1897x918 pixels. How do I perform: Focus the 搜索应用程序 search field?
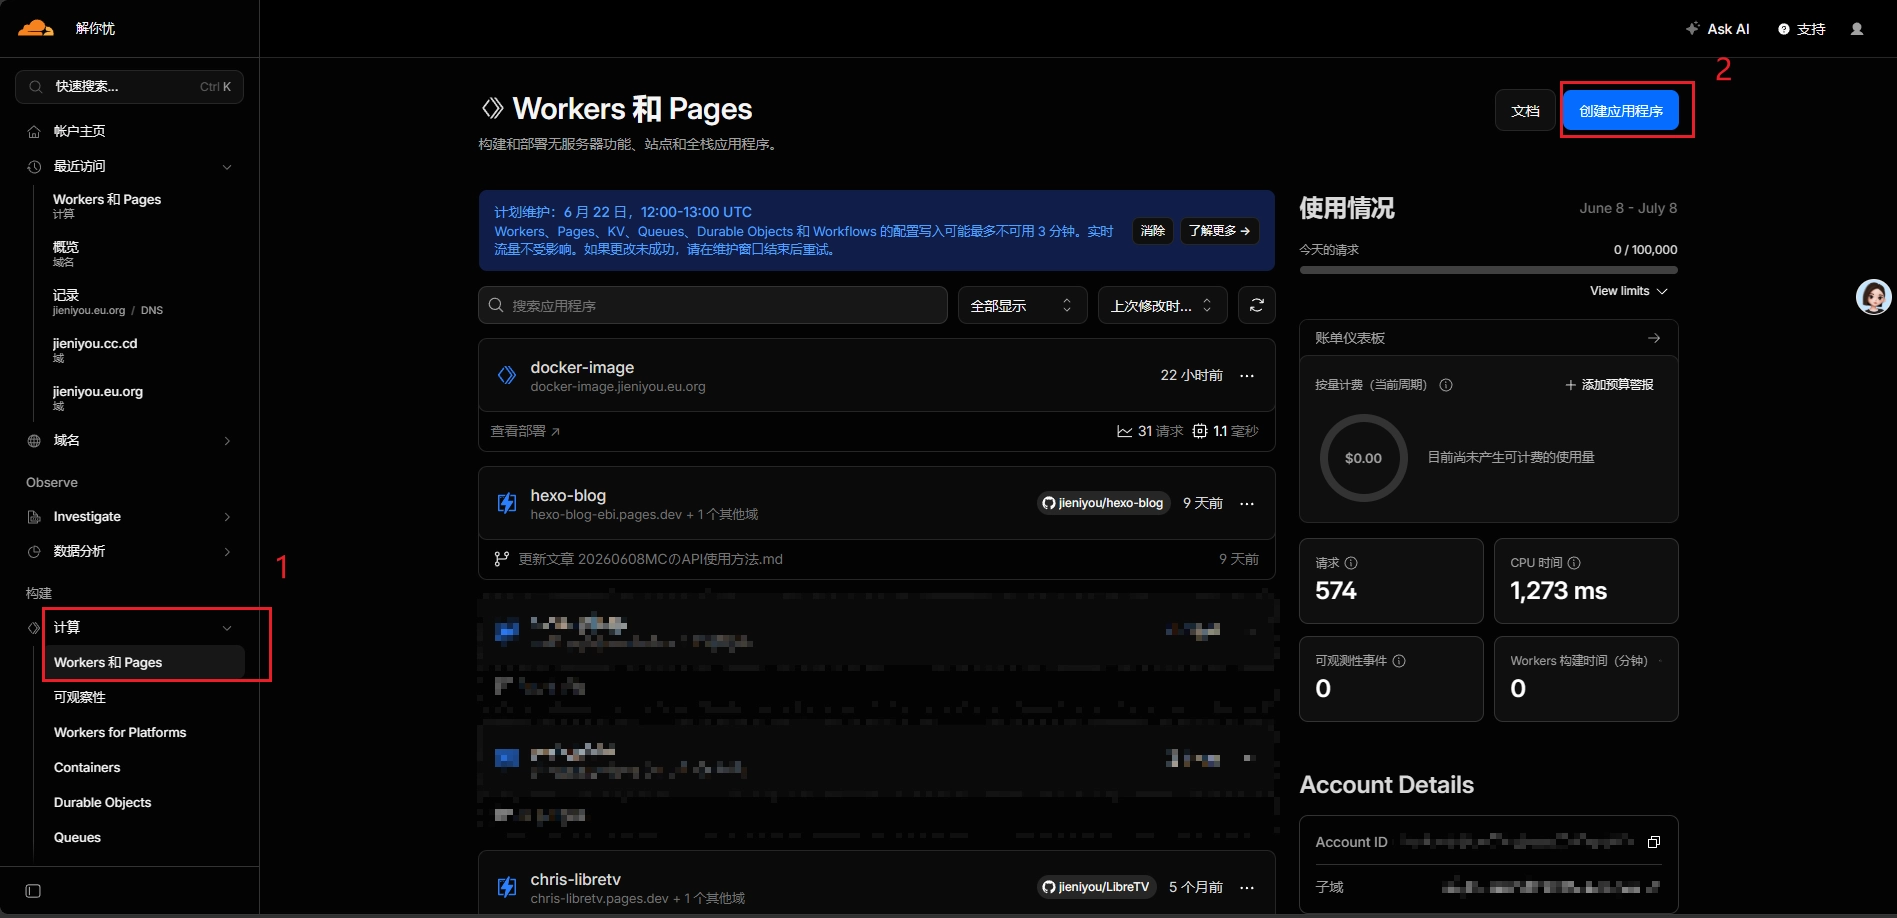point(712,305)
